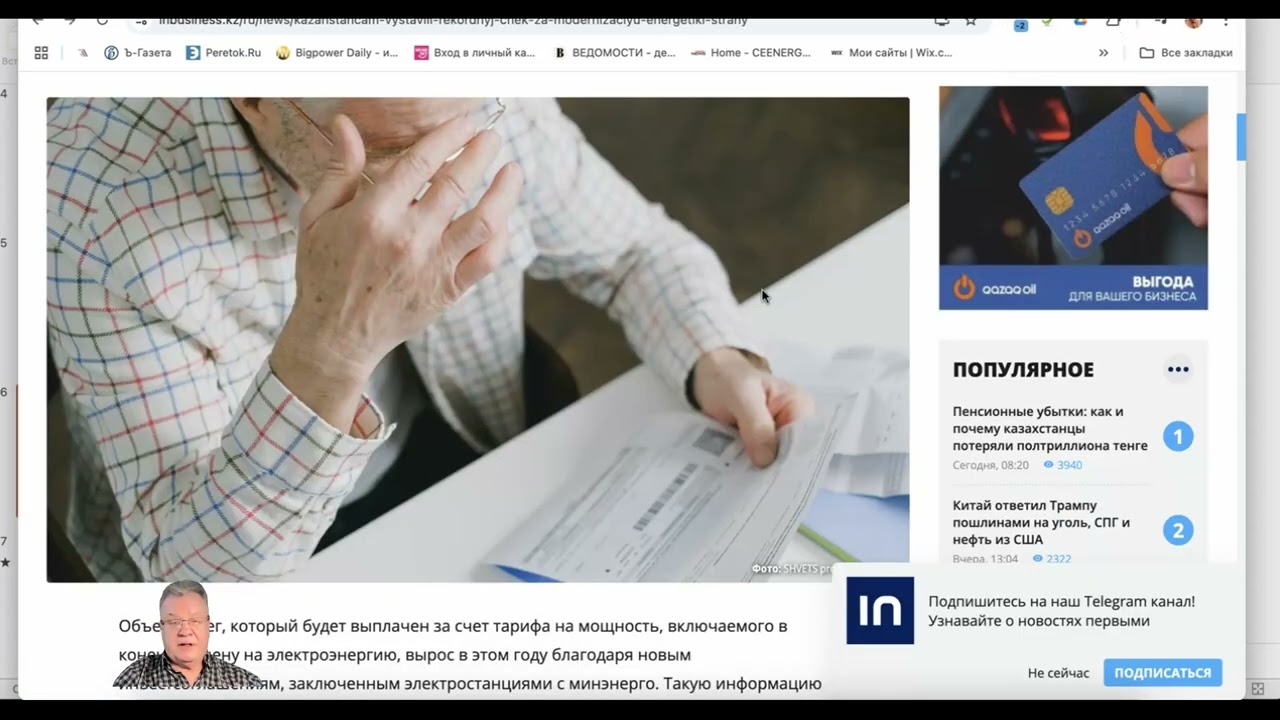Image resolution: width=1280 pixels, height=720 pixels.
Task: Open the Ъ-Газета bookmark
Action: [137, 53]
